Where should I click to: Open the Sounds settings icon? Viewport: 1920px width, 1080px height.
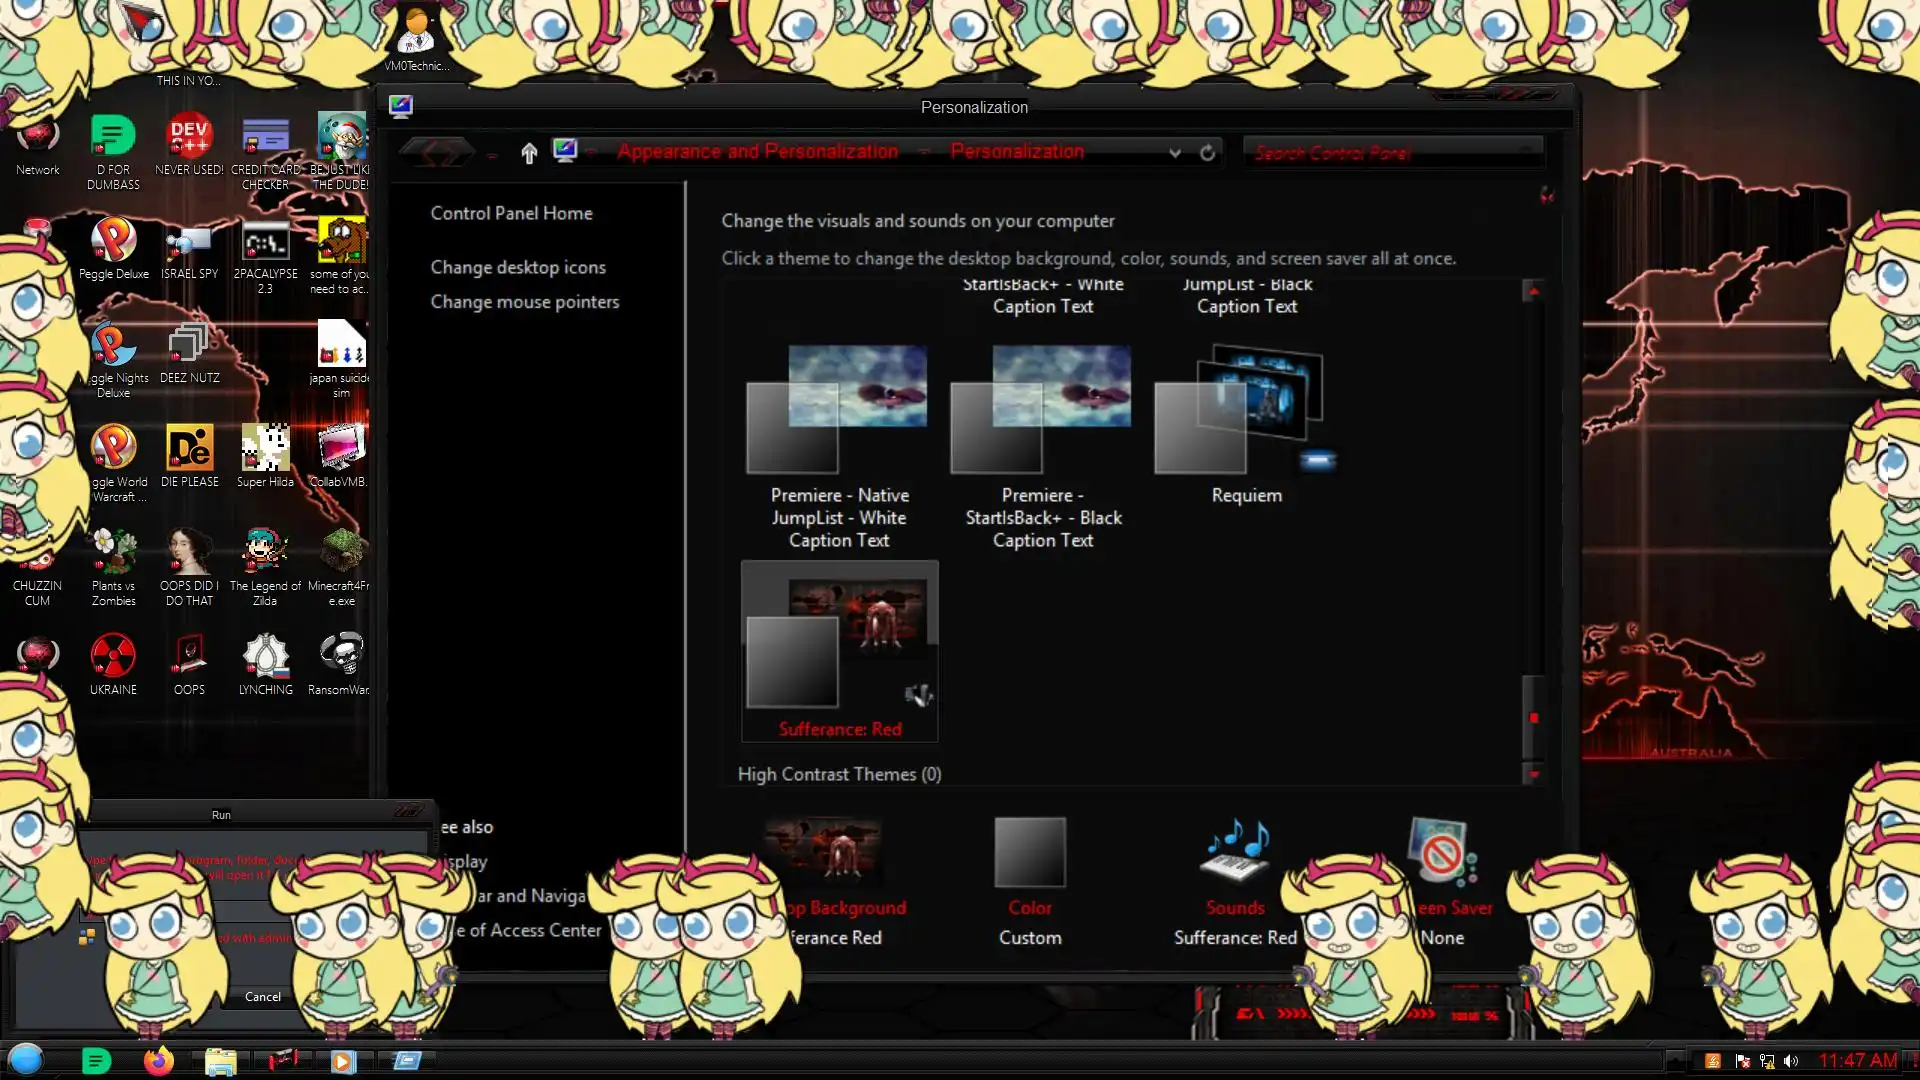[1236, 853]
